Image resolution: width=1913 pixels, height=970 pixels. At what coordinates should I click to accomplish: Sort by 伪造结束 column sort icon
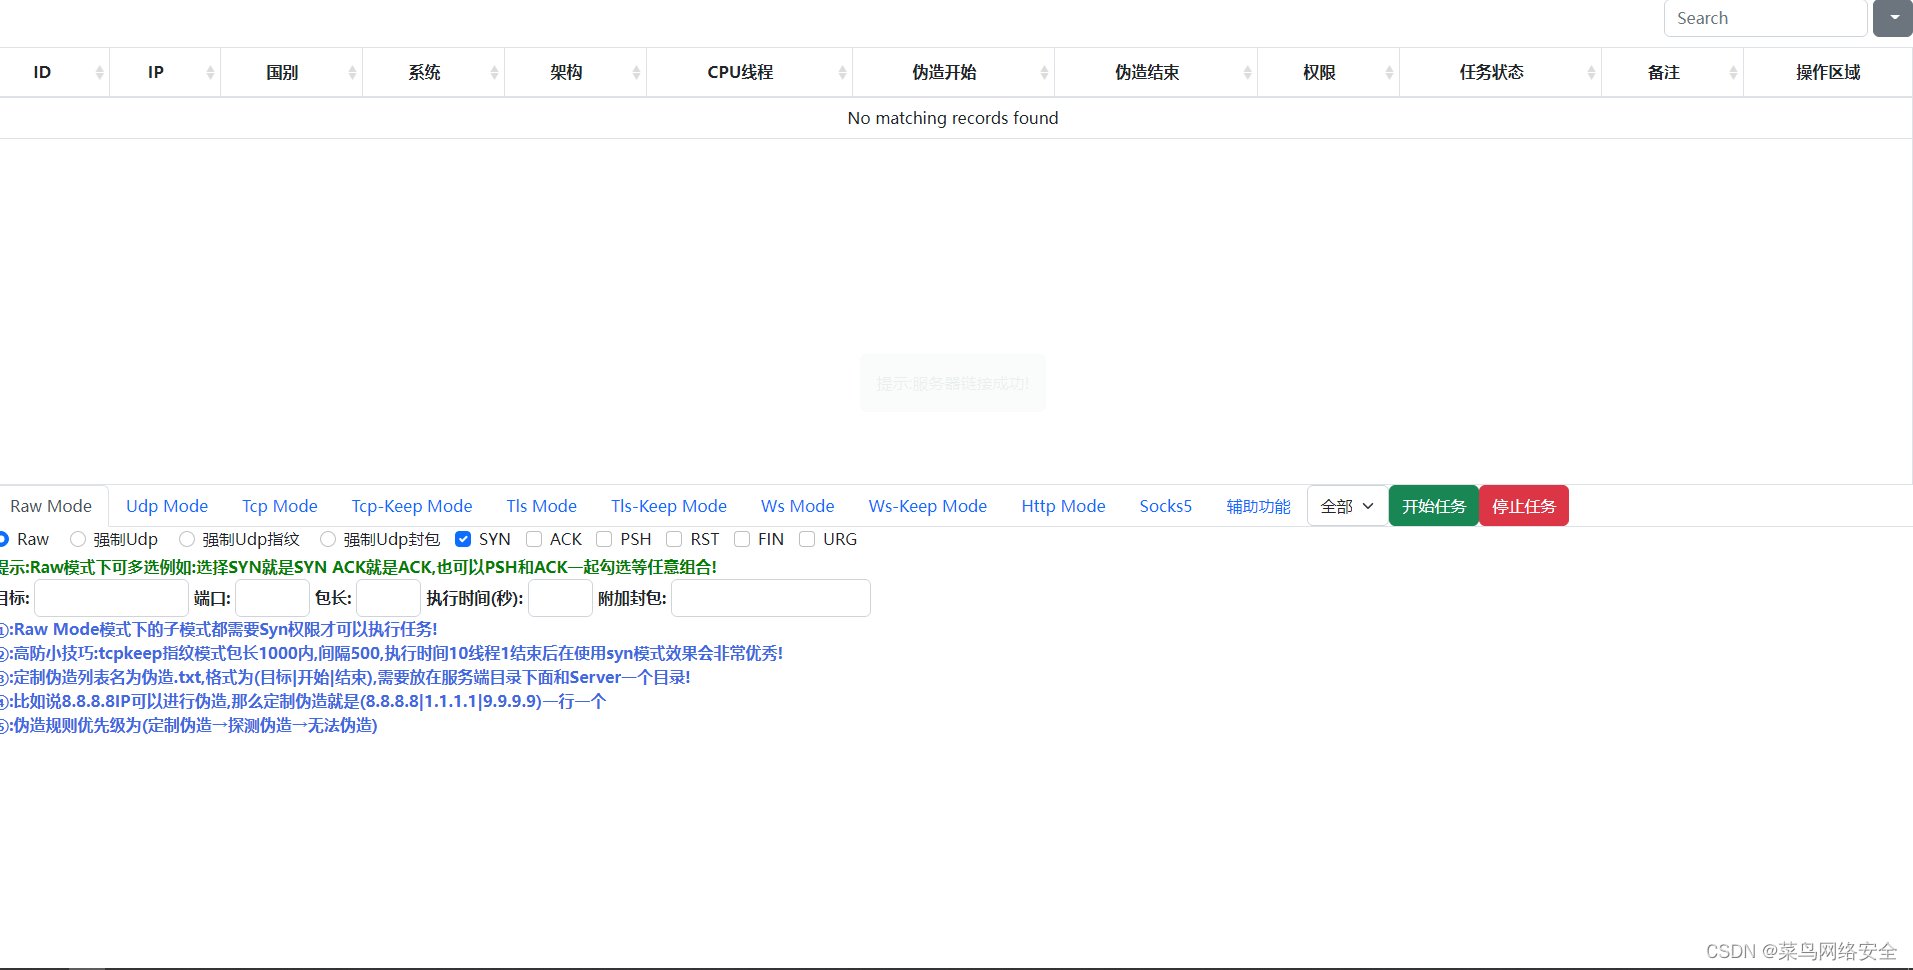tap(1247, 72)
